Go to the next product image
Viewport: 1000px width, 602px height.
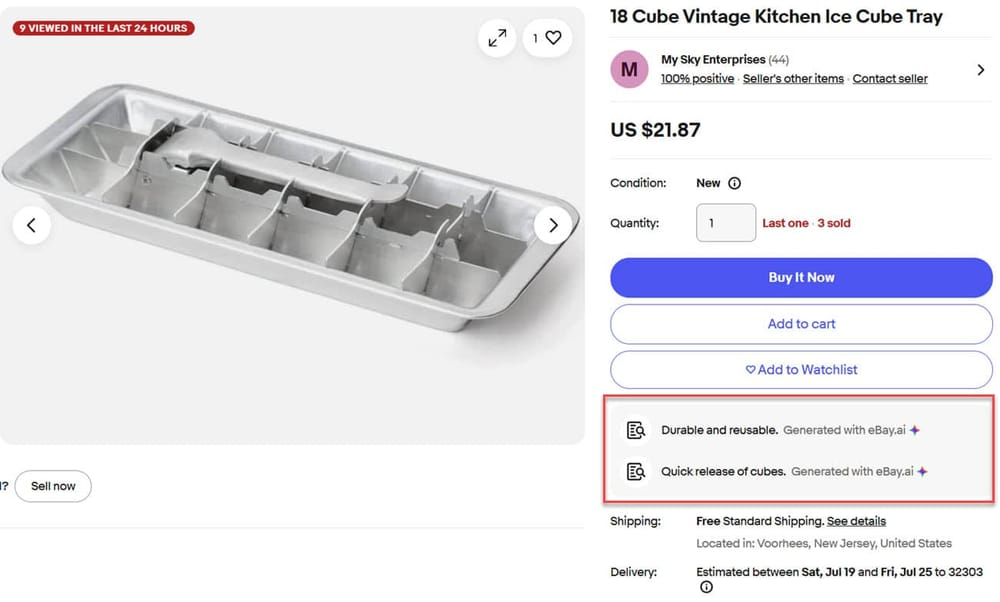click(553, 225)
